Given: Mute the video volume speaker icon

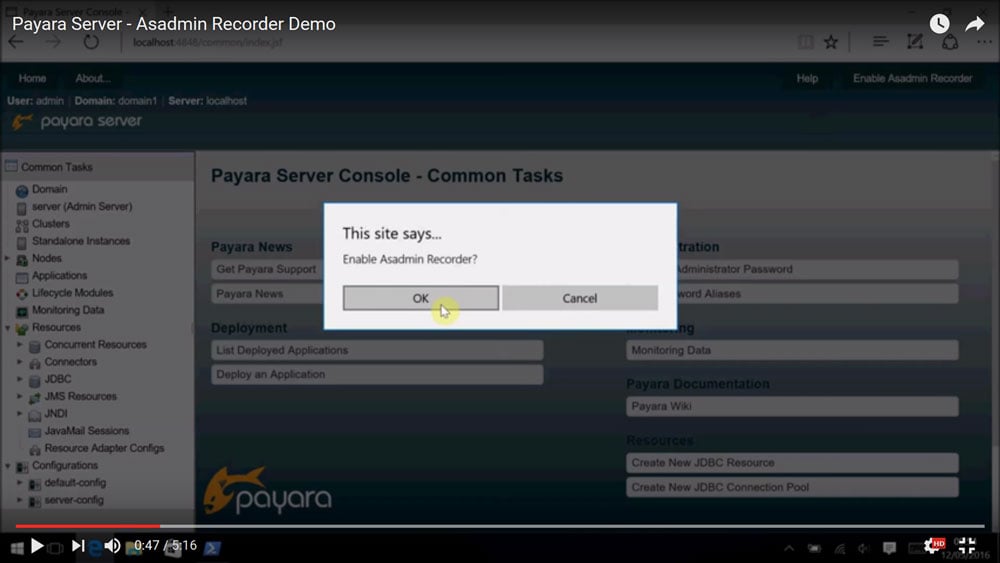Looking at the screenshot, I should click(x=112, y=546).
